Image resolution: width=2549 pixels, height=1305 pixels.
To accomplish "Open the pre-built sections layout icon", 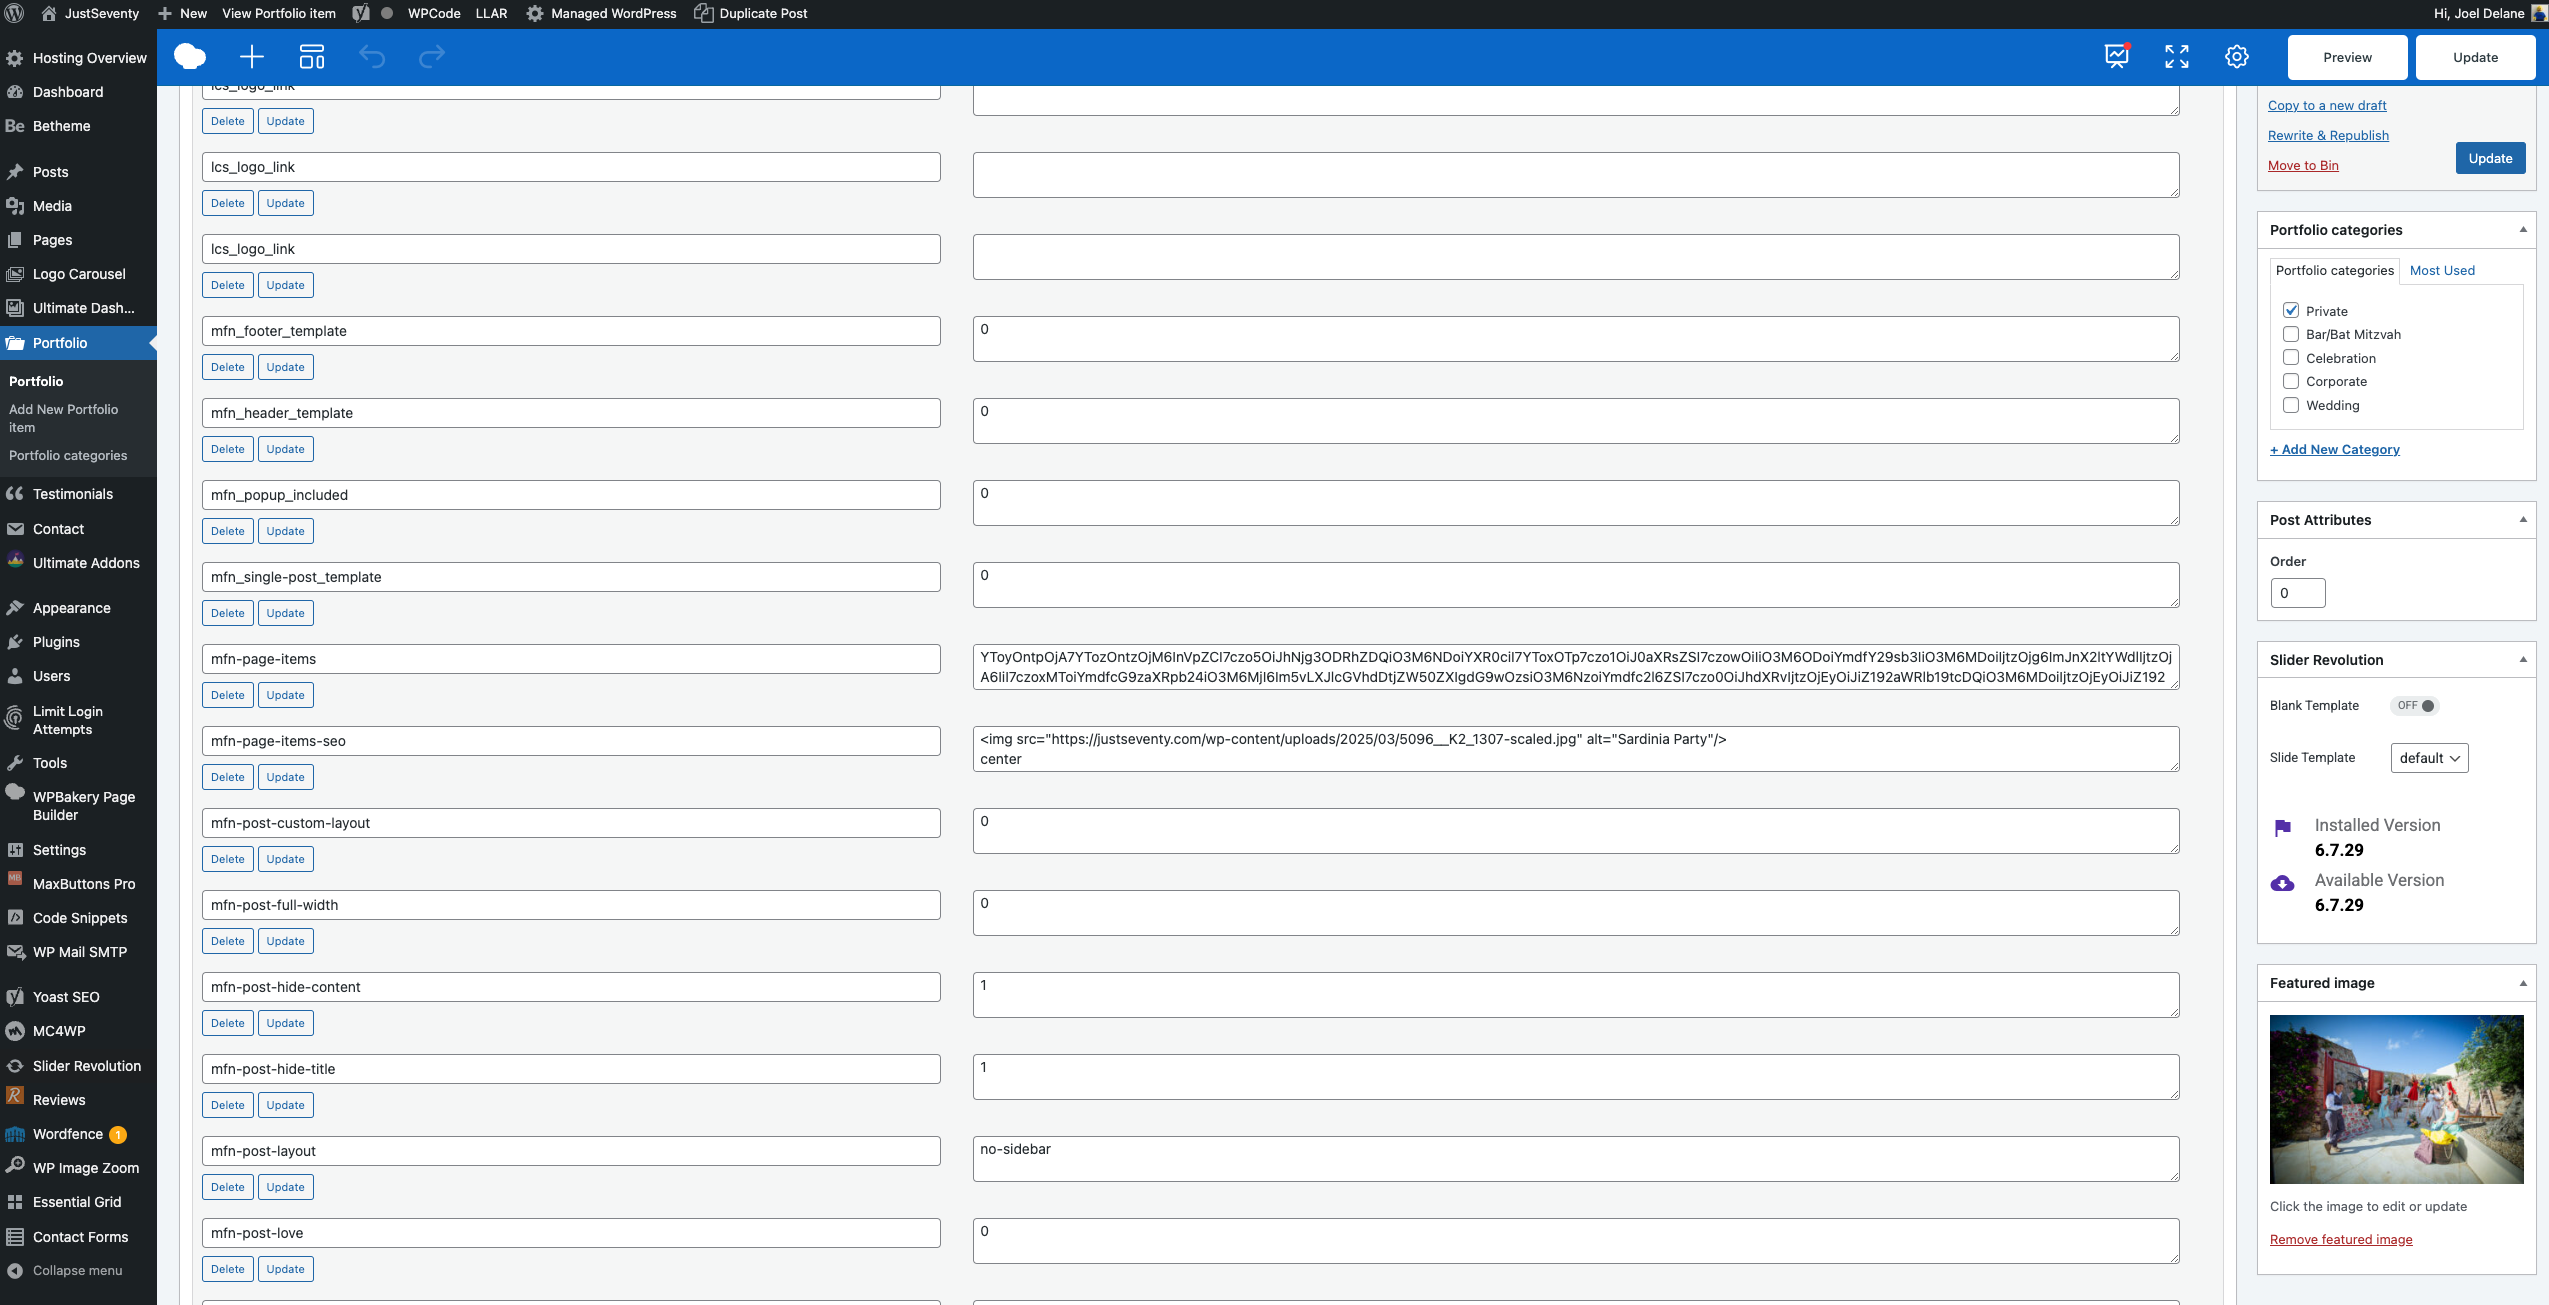I will pos(312,57).
